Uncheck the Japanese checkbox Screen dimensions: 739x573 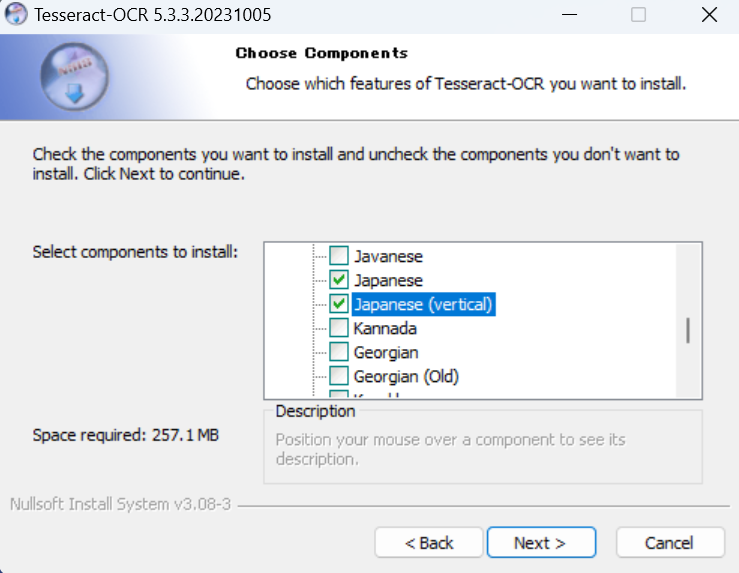click(339, 280)
